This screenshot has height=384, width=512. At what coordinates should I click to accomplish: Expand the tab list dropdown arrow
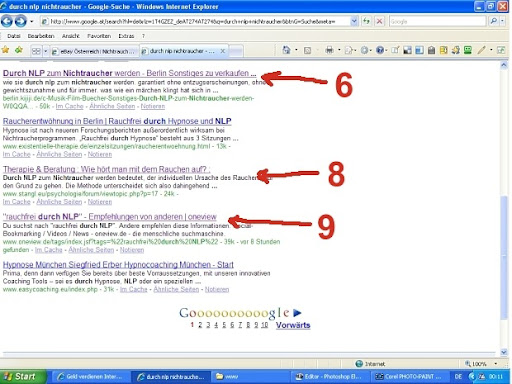tap(46, 51)
